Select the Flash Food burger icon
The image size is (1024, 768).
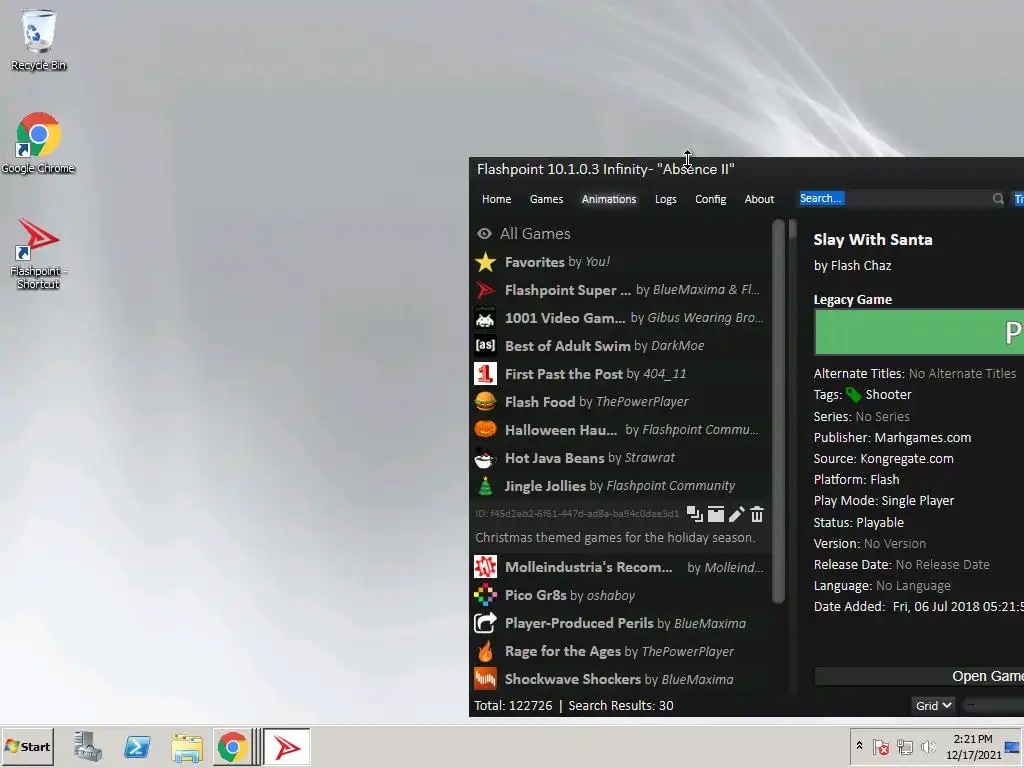485,402
